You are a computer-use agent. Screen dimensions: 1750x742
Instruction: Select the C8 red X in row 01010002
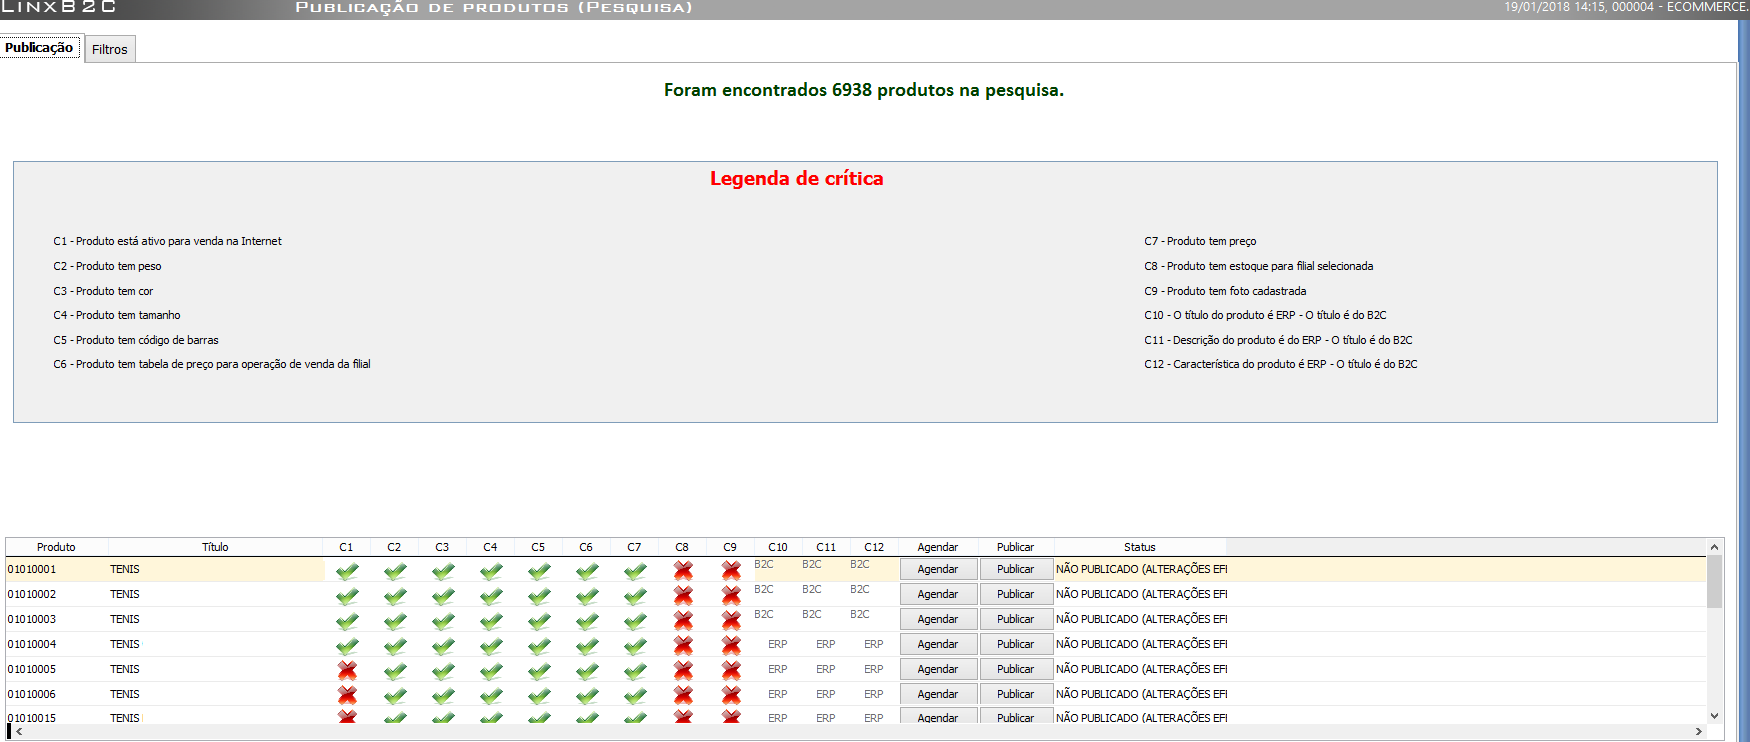(683, 596)
